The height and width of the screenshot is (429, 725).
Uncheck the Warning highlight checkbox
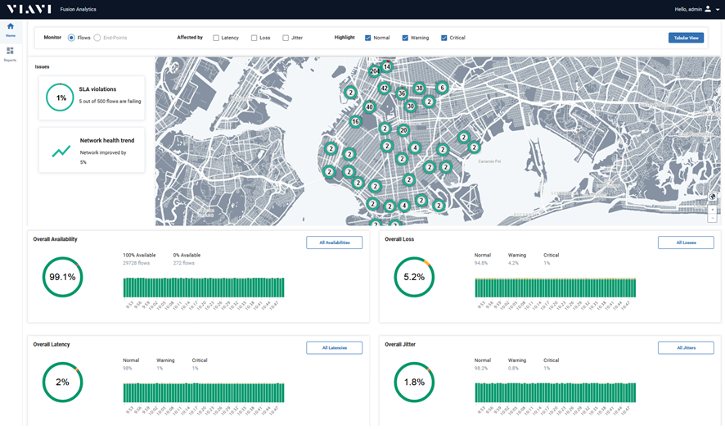click(x=405, y=38)
